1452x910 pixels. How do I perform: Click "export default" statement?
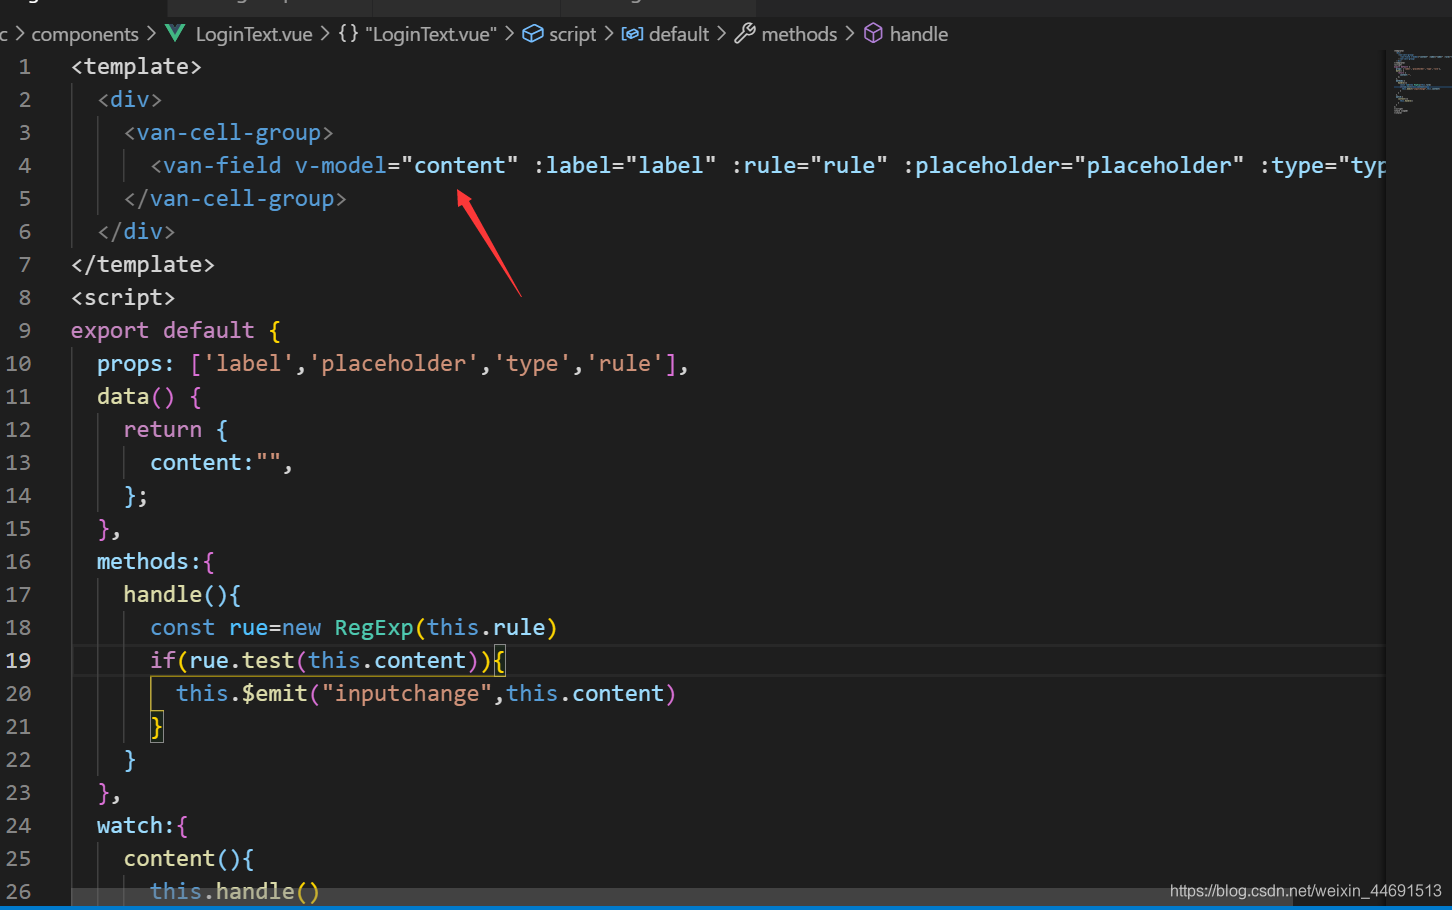[162, 330]
